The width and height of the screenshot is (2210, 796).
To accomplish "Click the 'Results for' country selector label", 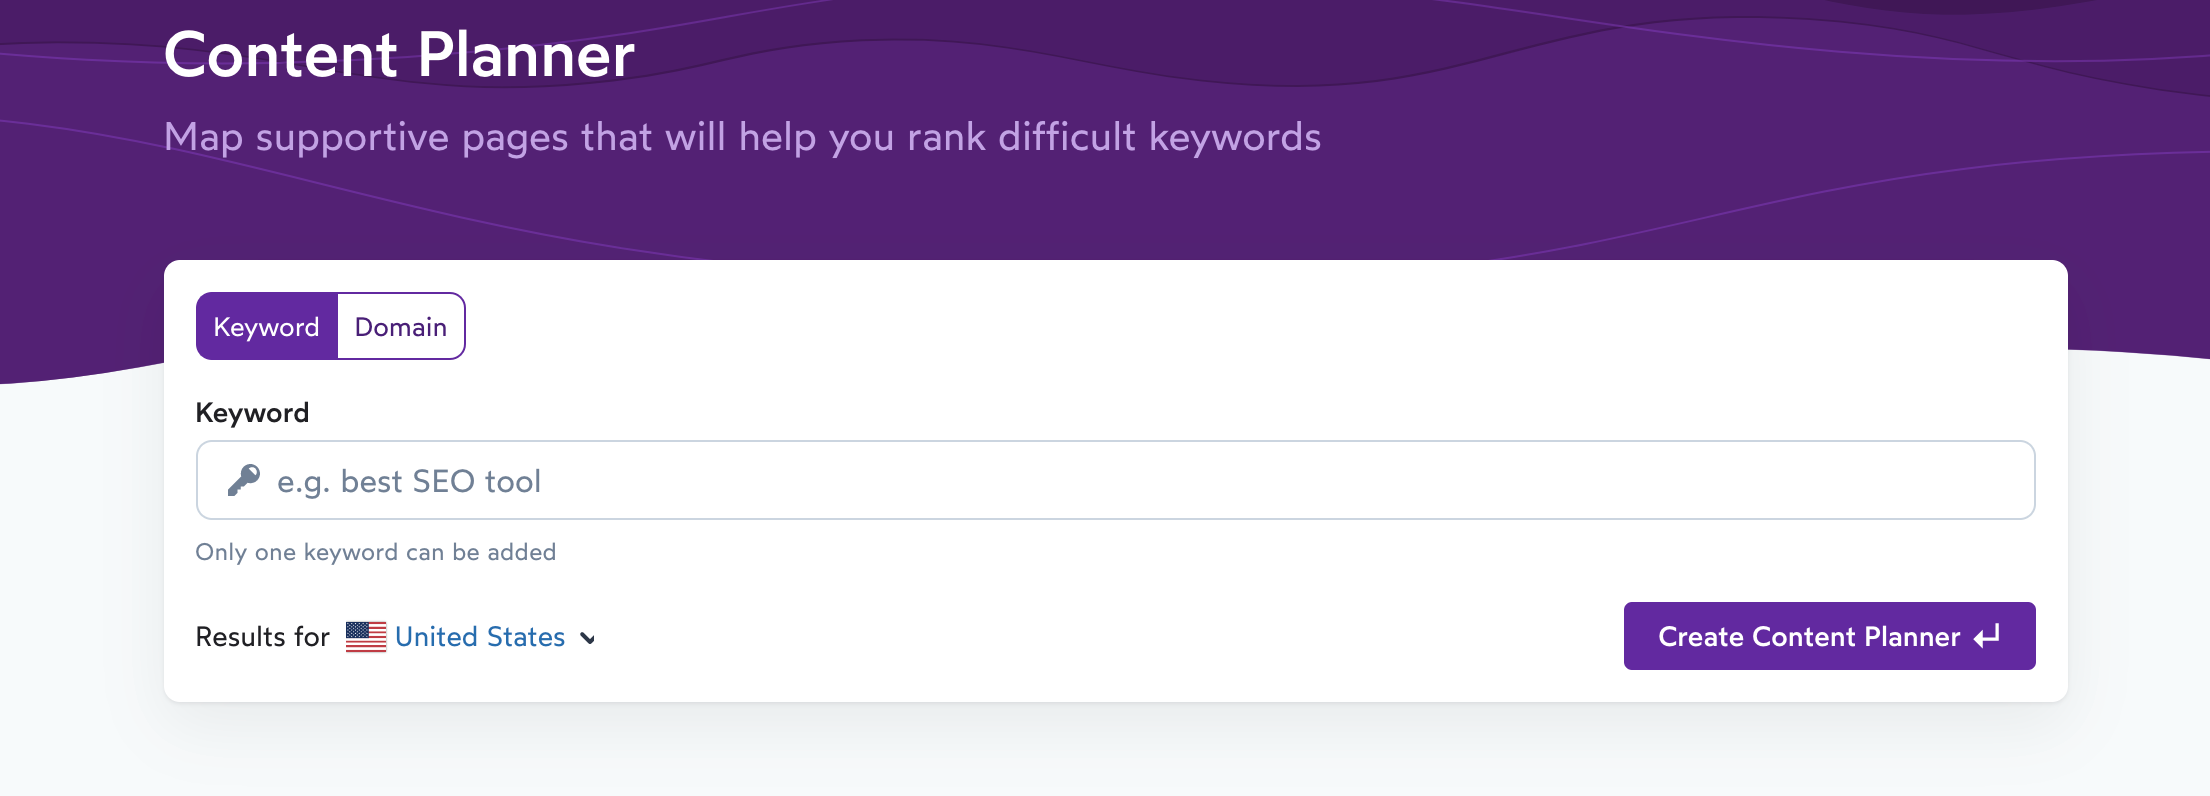I will pos(262,637).
